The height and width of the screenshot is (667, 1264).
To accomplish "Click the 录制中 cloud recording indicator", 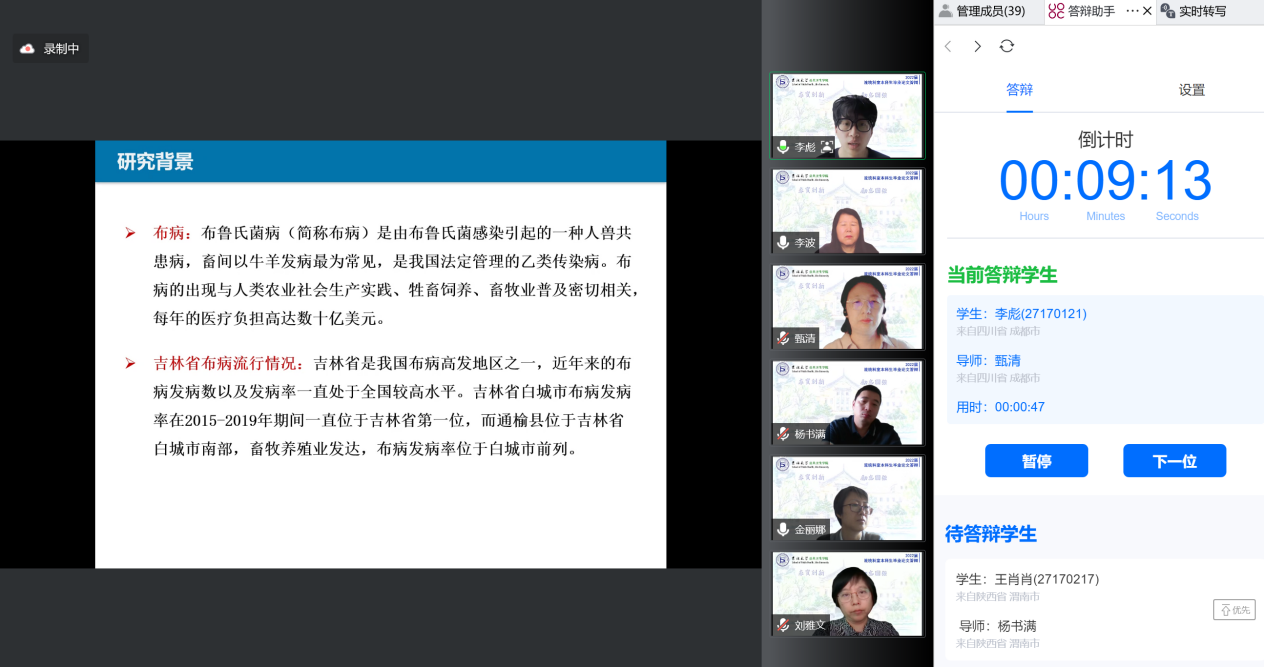I will pos(51,48).
